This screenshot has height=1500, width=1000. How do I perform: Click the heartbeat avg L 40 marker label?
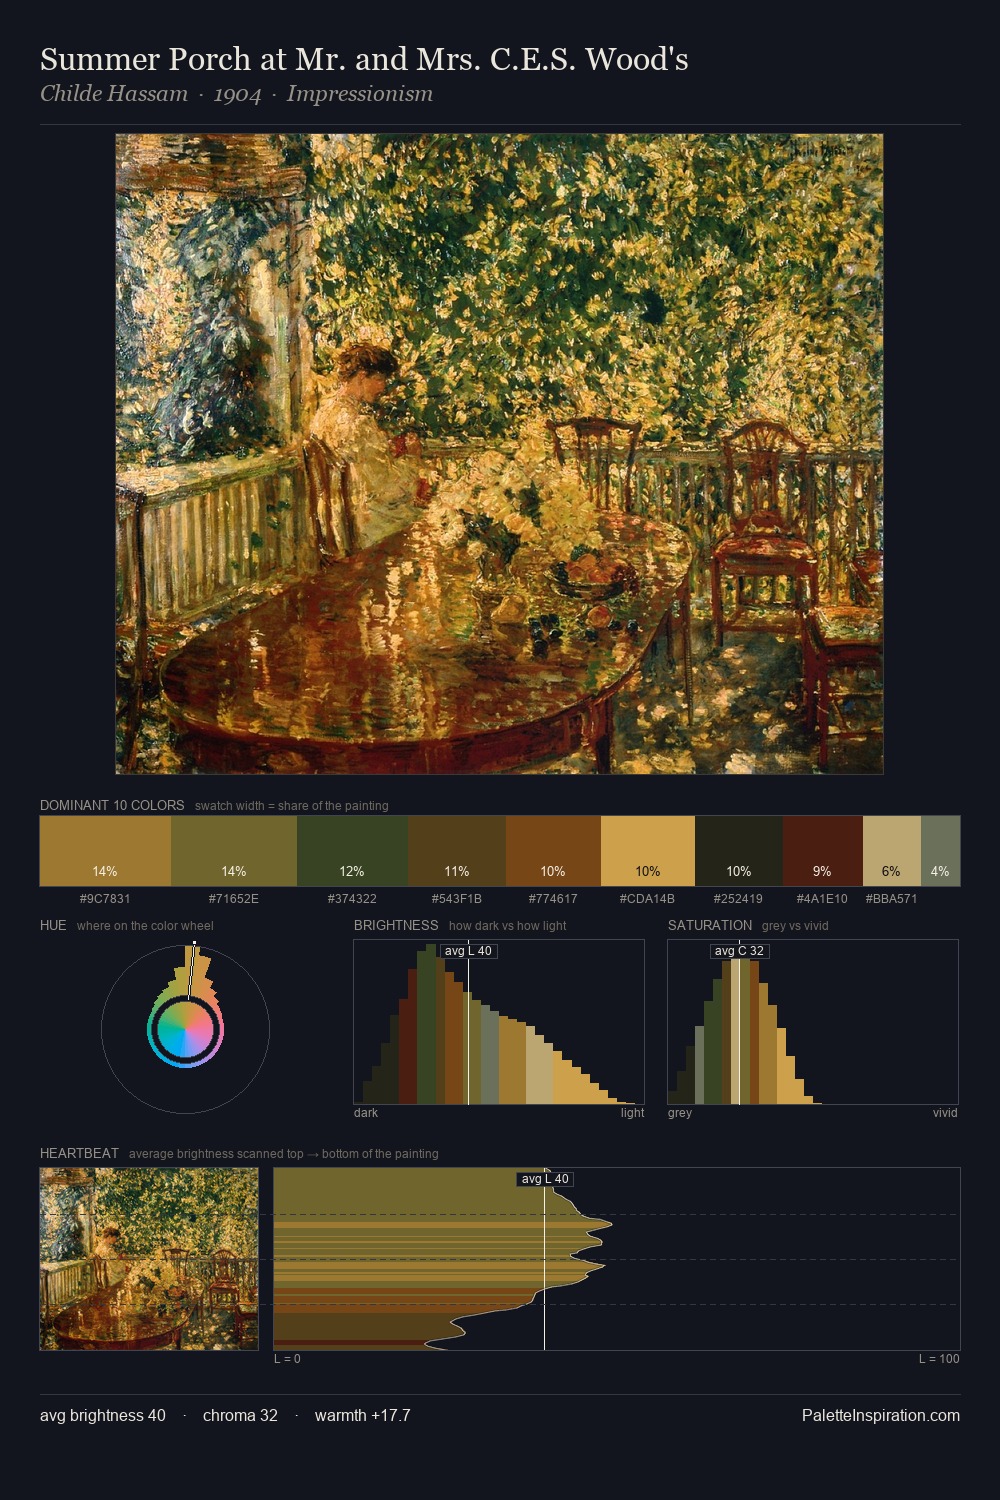point(545,1179)
